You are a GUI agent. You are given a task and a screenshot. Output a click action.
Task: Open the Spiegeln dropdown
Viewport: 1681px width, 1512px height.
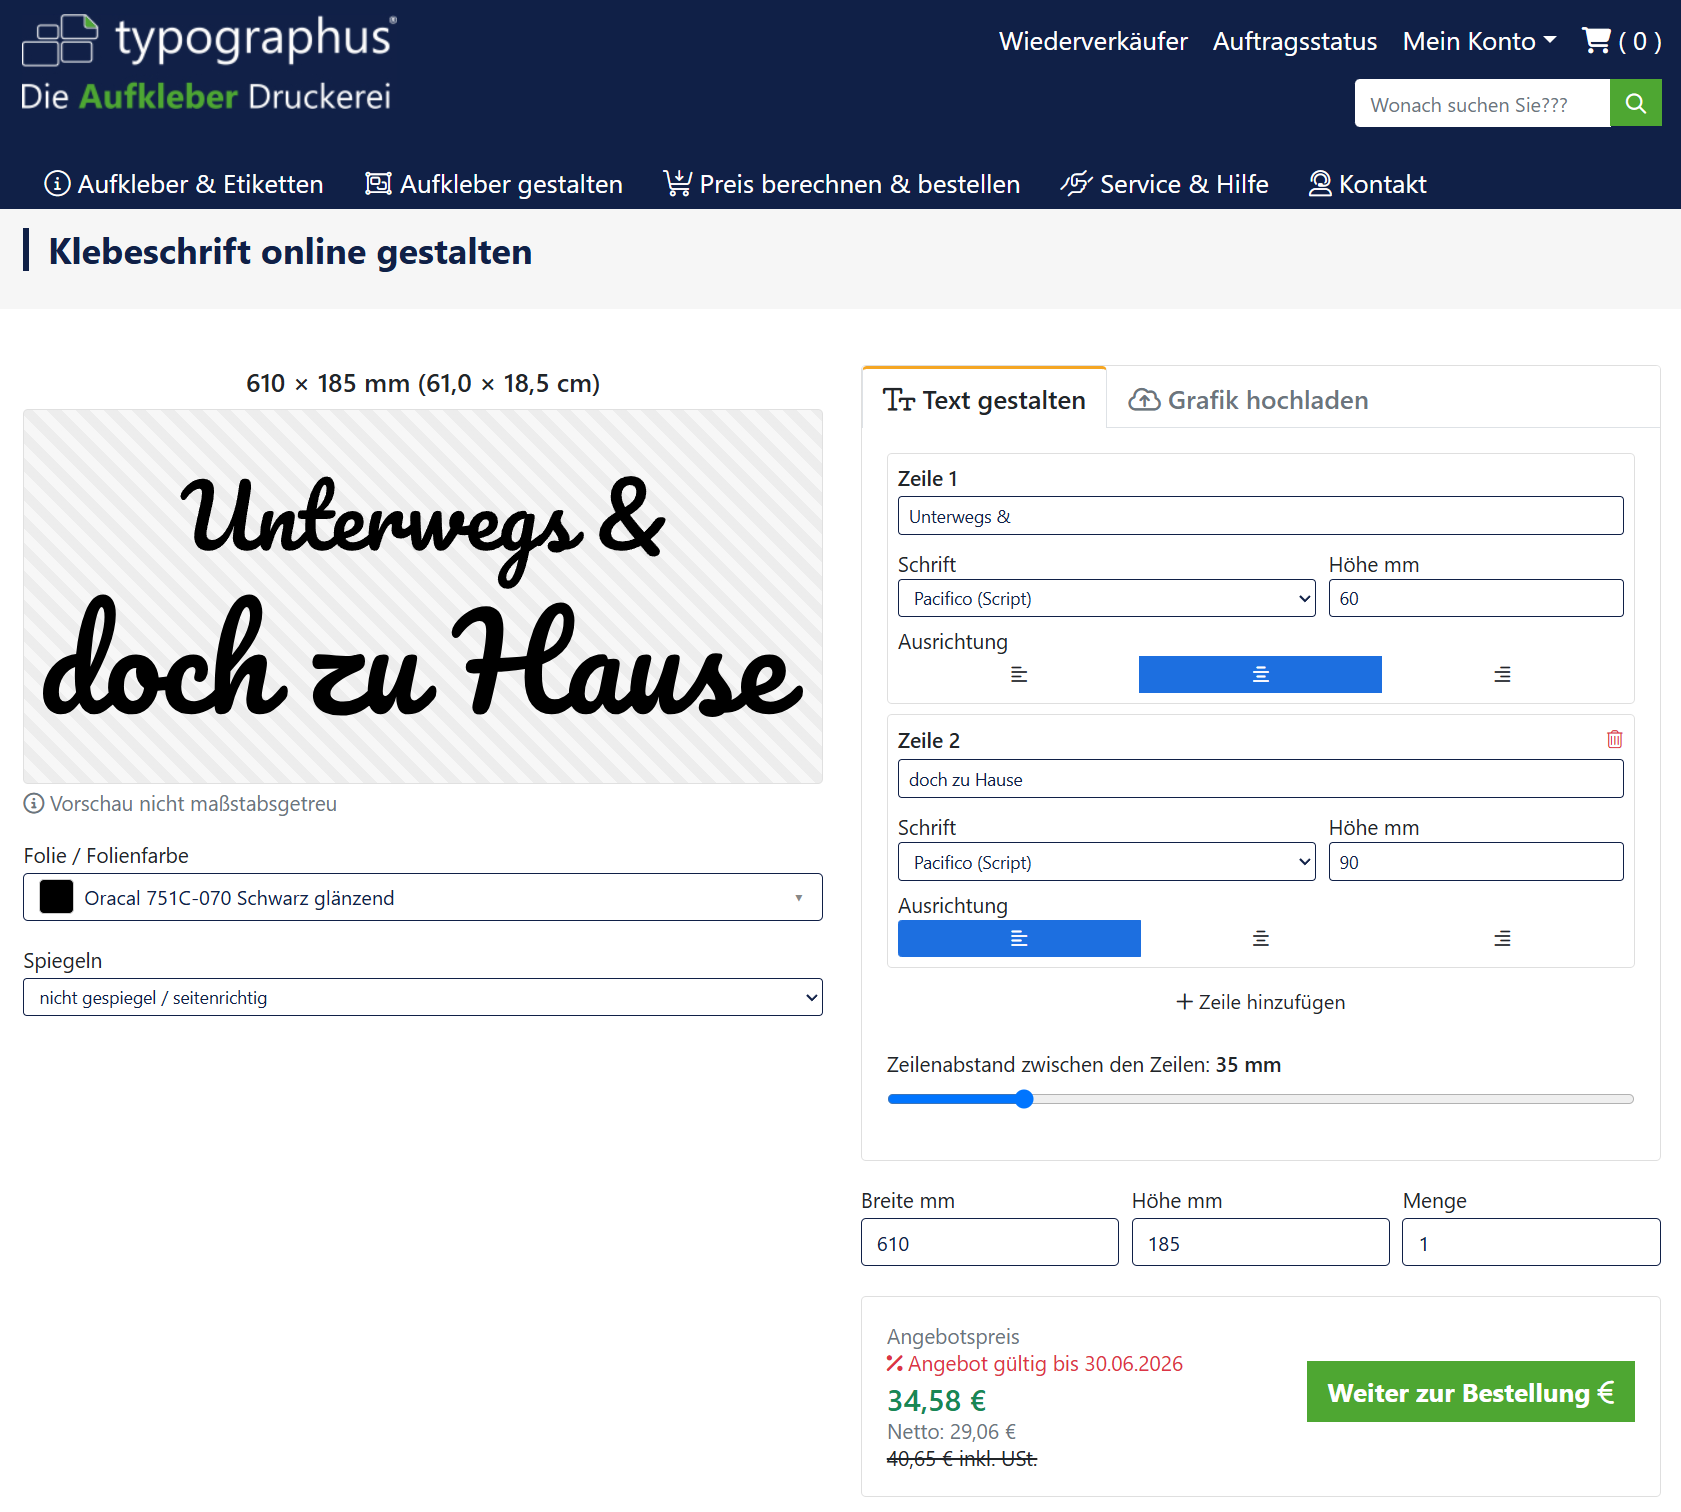(422, 997)
